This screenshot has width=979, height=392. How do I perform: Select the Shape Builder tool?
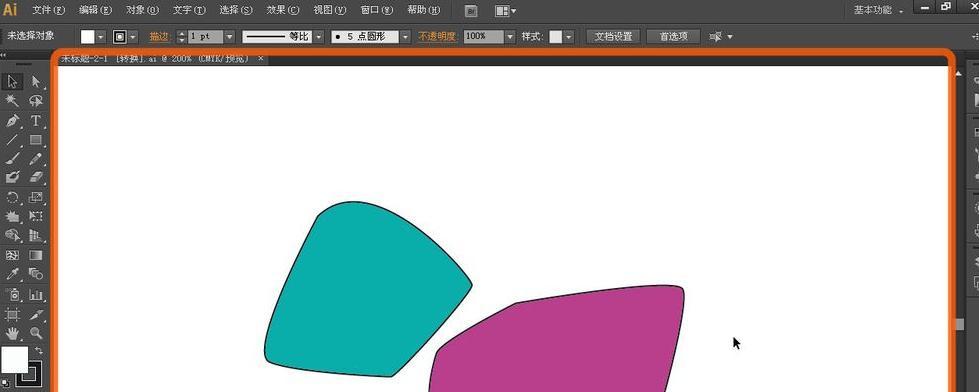tap(12, 235)
